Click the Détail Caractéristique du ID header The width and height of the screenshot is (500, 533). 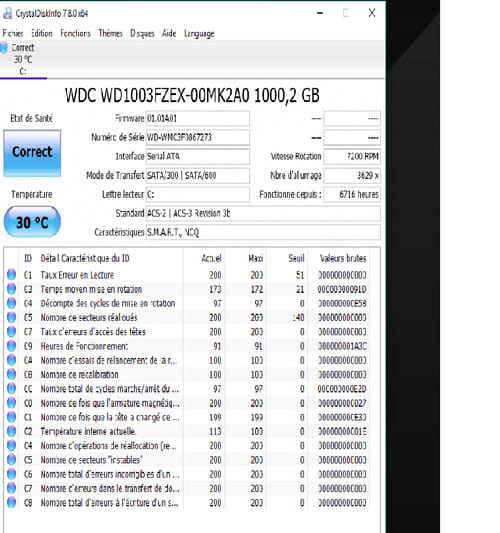click(x=85, y=258)
